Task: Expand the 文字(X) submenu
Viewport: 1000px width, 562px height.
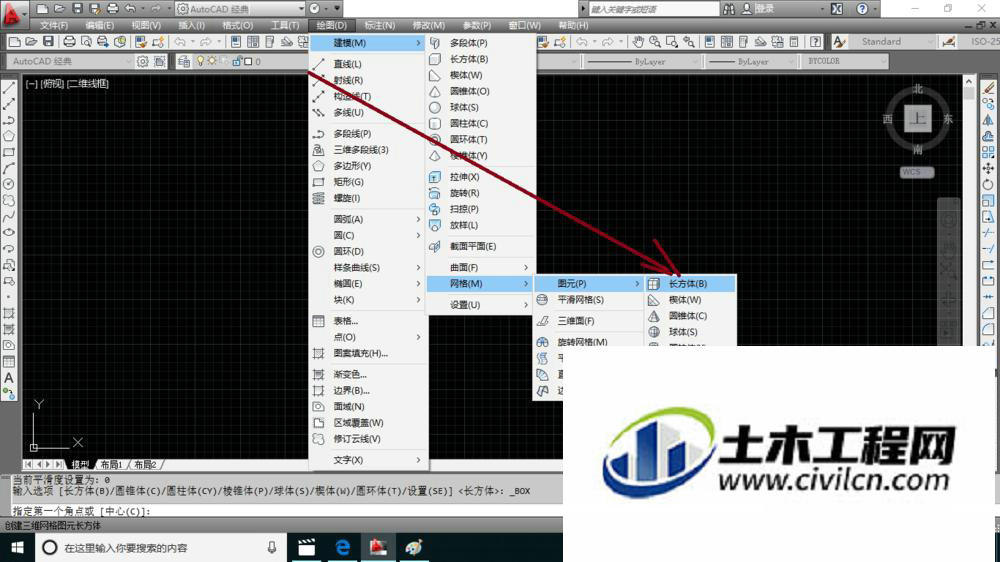Action: click(369, 460)
